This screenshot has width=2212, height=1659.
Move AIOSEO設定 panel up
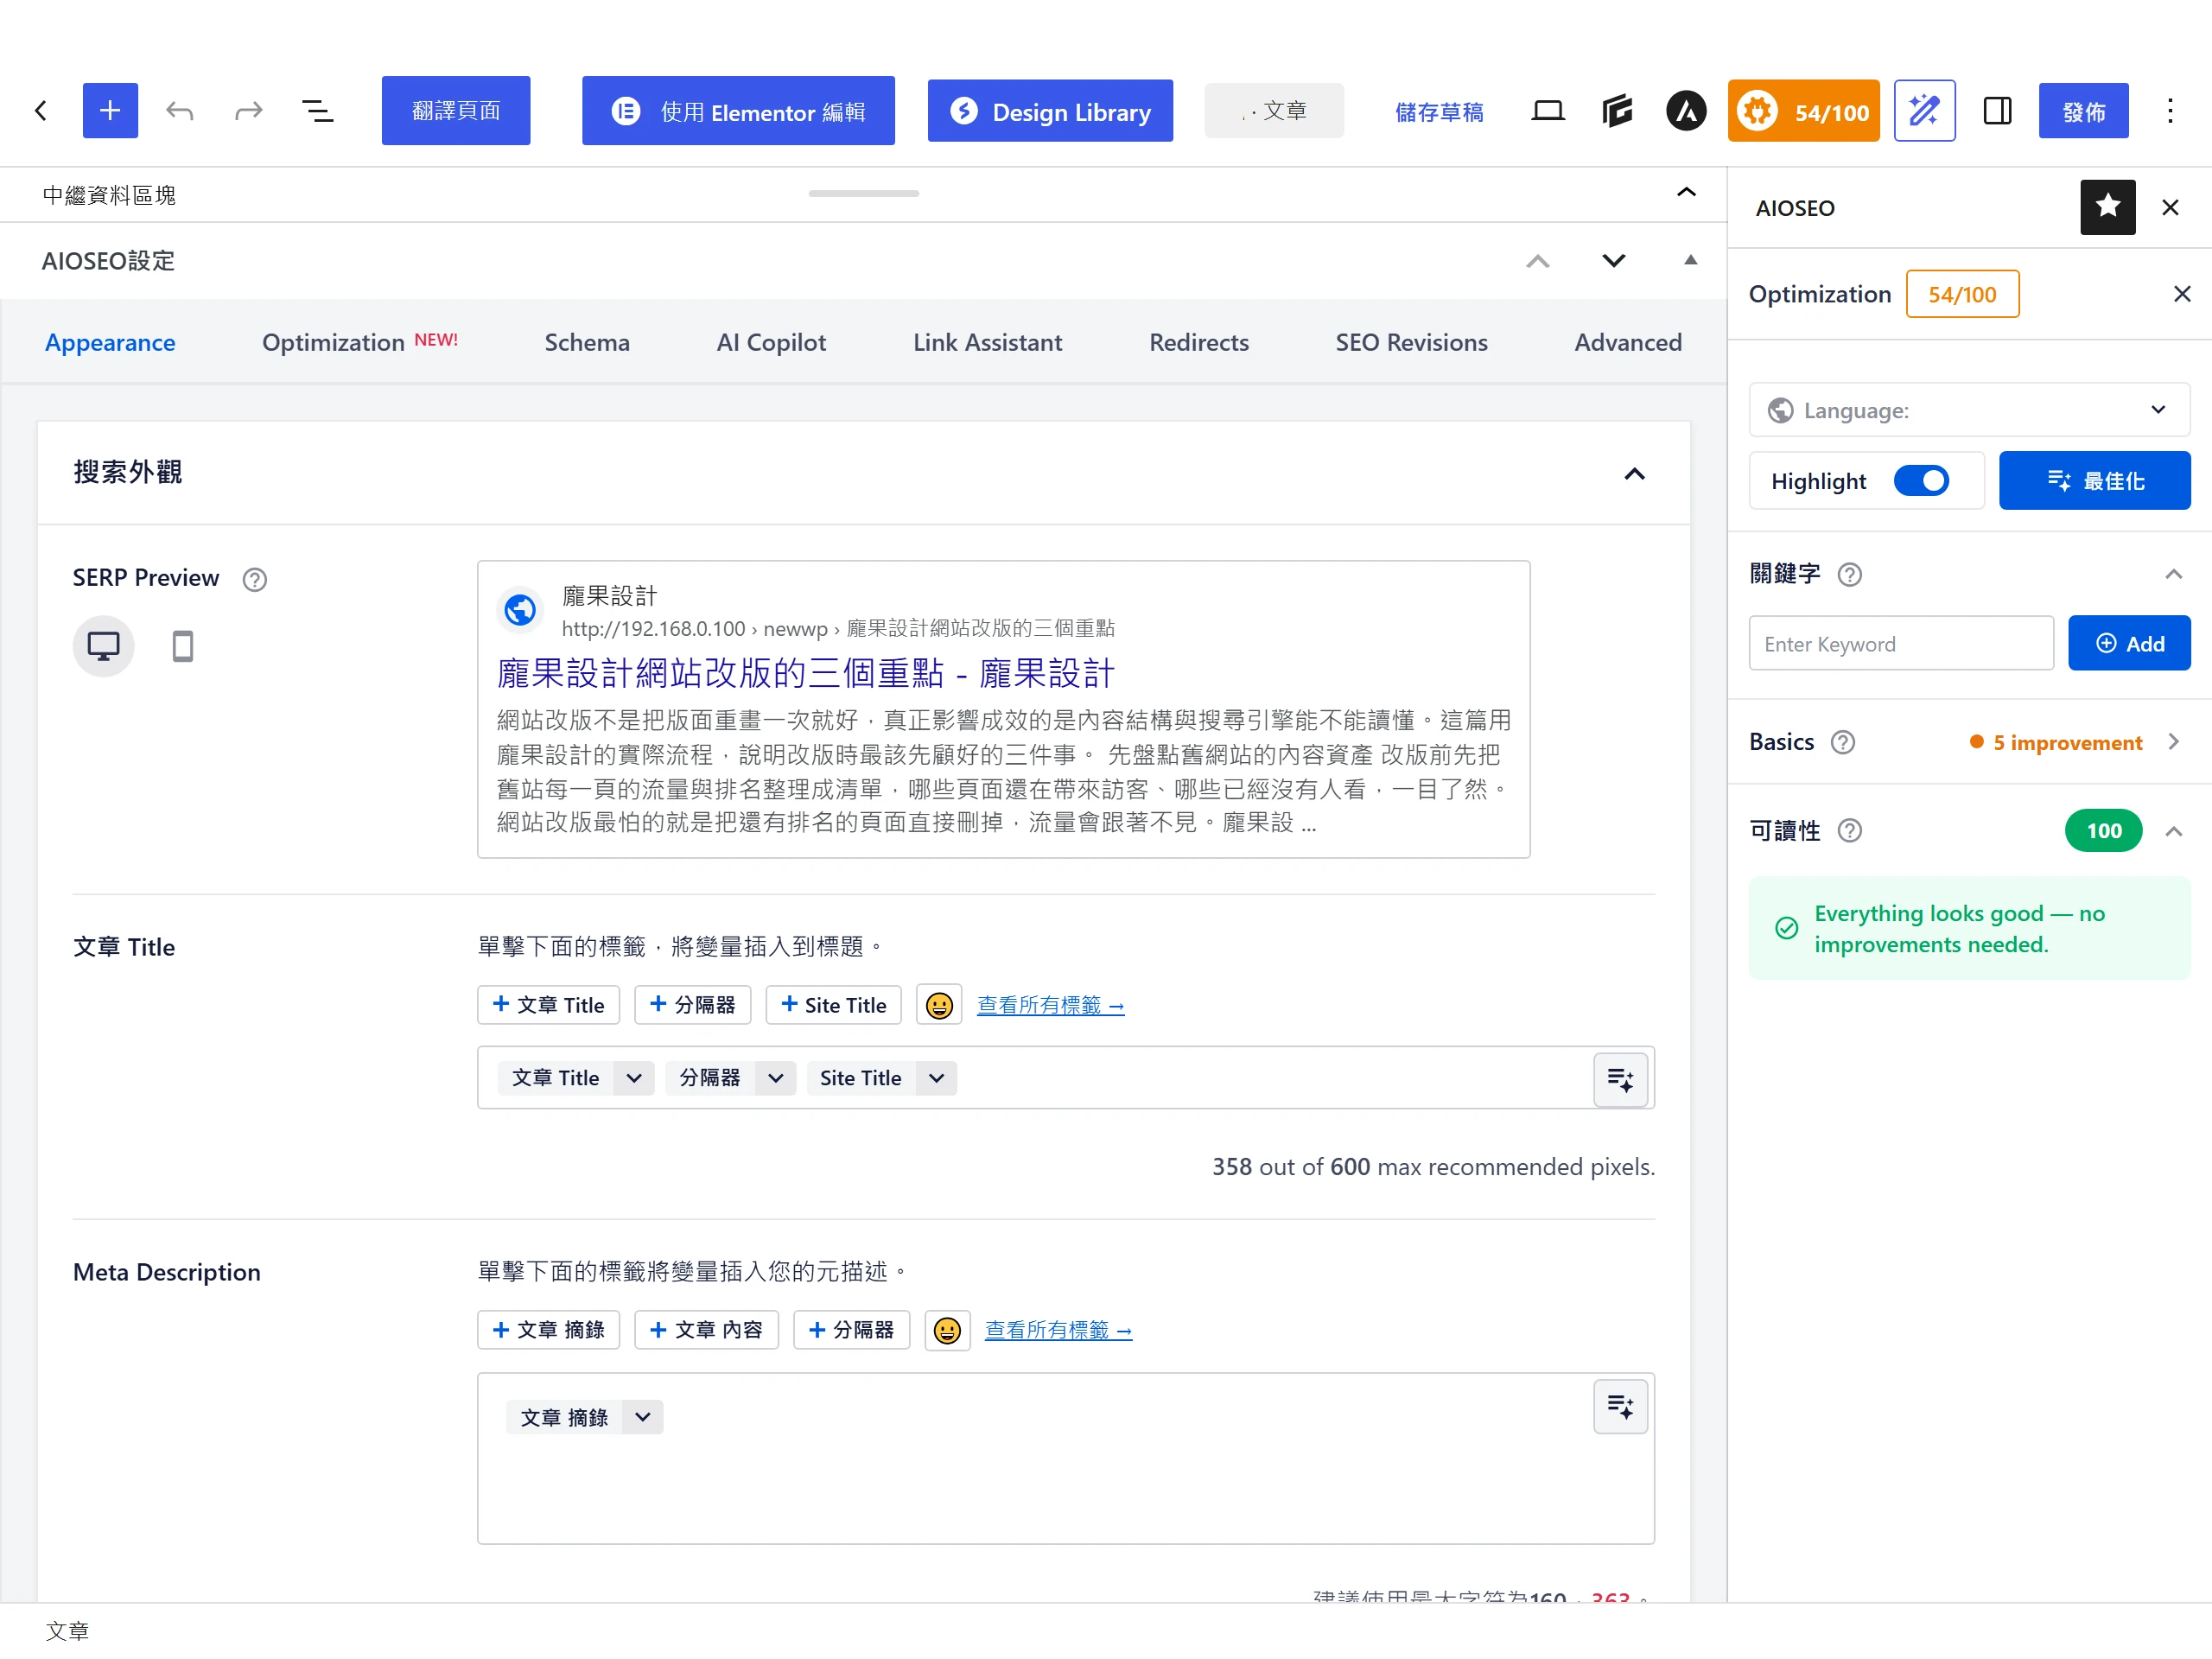[1537, 261]
